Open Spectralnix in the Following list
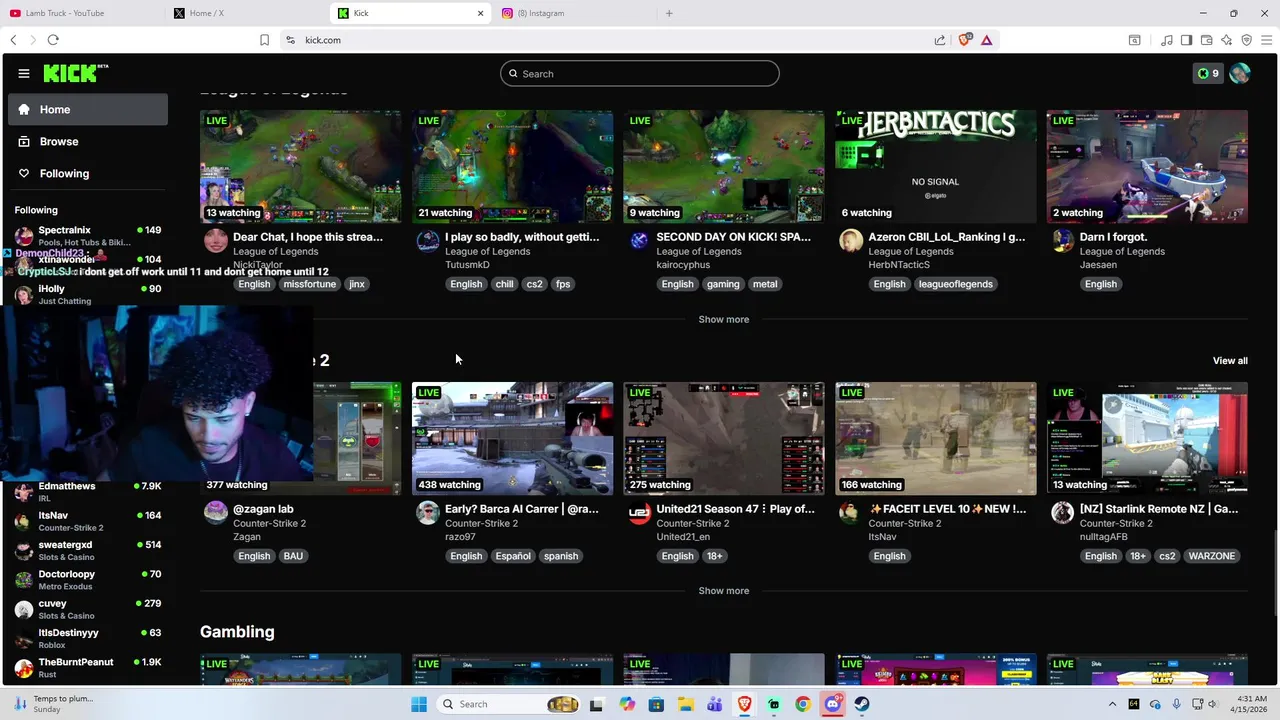The height and width of the screenshot is (720, 1280). 88,236
